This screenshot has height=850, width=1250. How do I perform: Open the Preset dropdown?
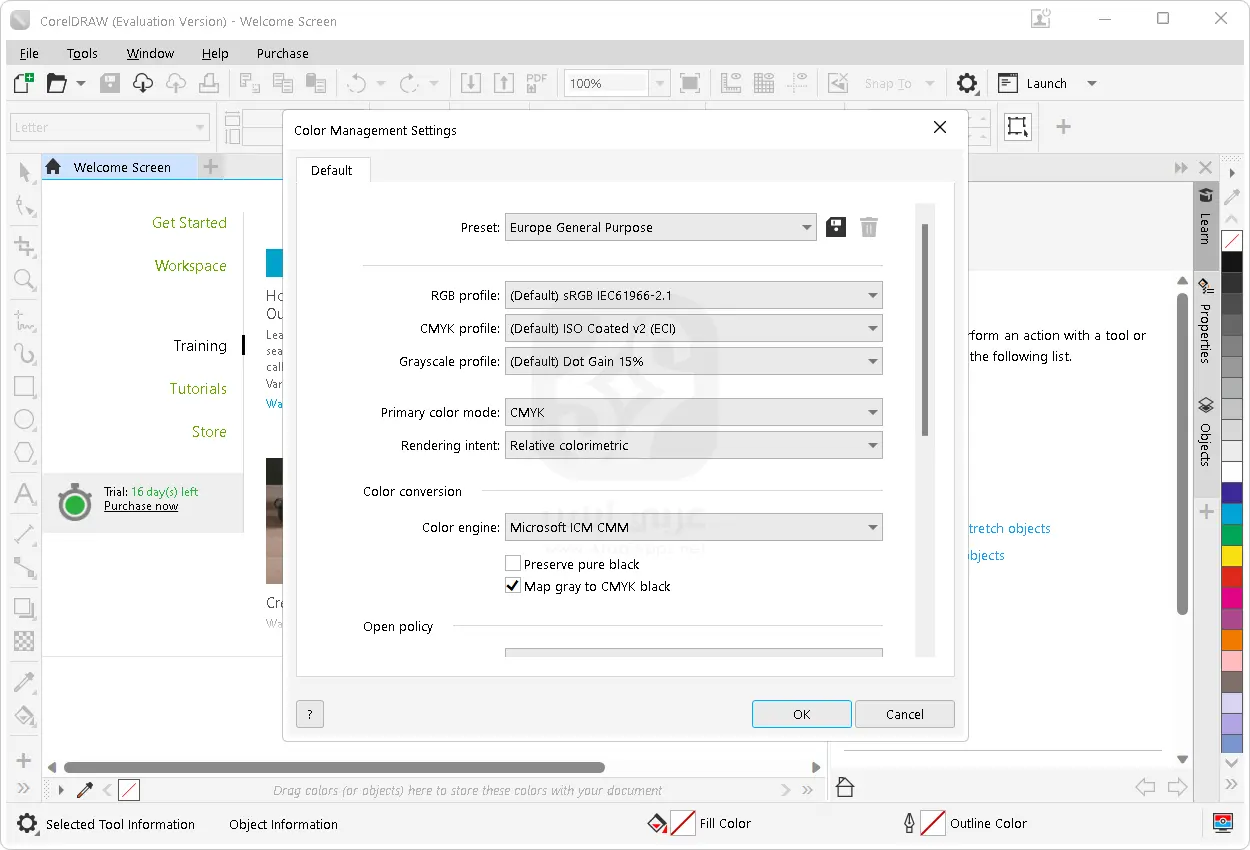click(x=660, y=228)
